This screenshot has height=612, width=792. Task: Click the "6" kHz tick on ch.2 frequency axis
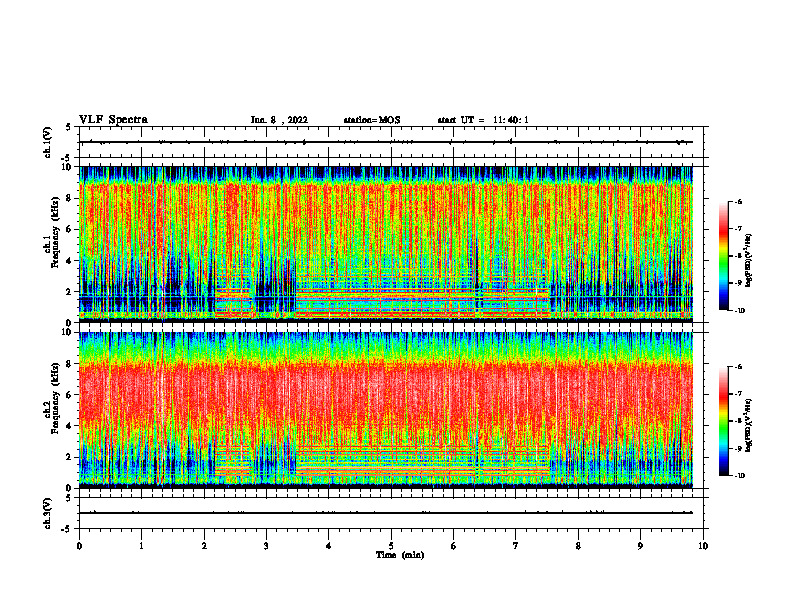coord(69,395)
